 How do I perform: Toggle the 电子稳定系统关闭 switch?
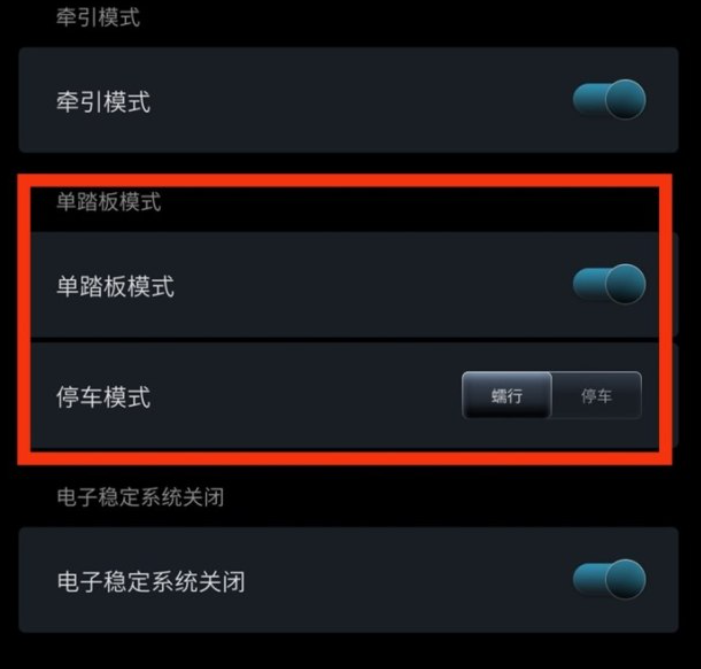[609, 579]
